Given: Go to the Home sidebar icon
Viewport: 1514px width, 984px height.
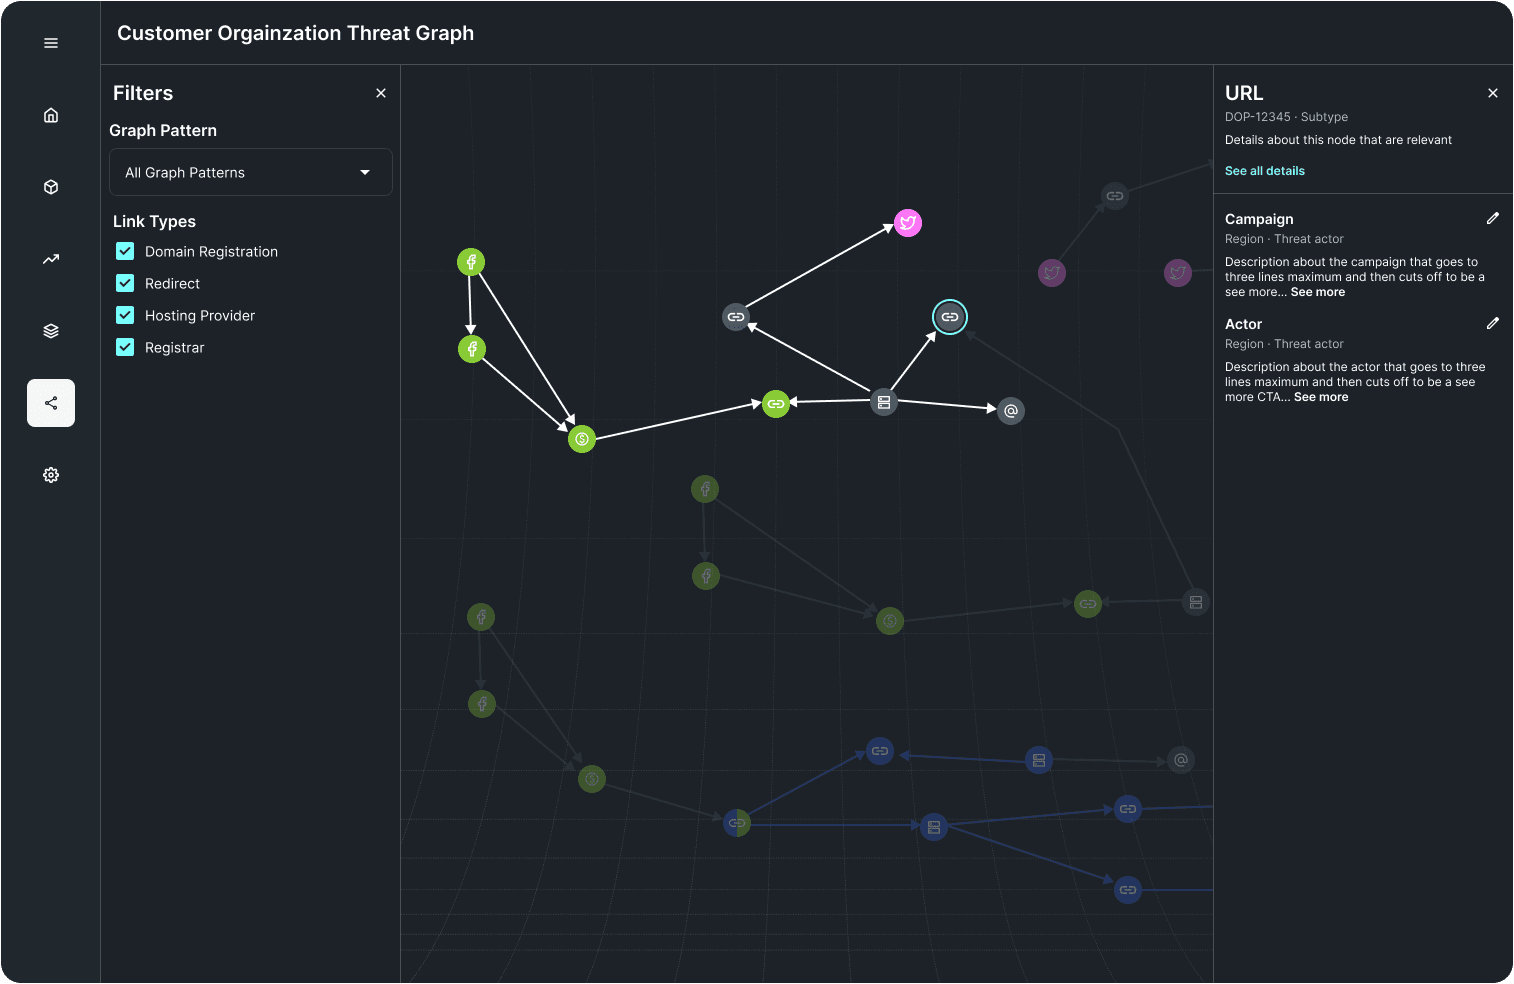Looking at the screenshot, I should (x=51, y=115).
